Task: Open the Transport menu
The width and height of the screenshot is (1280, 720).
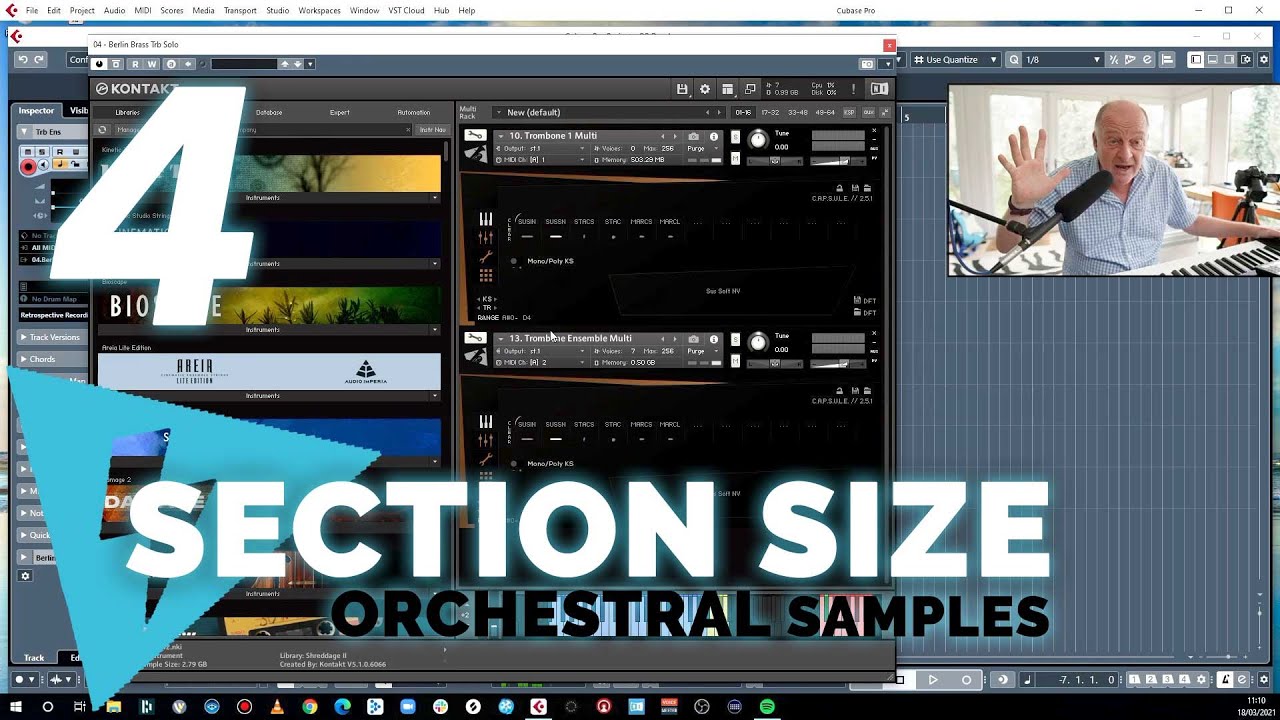Action: (x=240, y=10)
